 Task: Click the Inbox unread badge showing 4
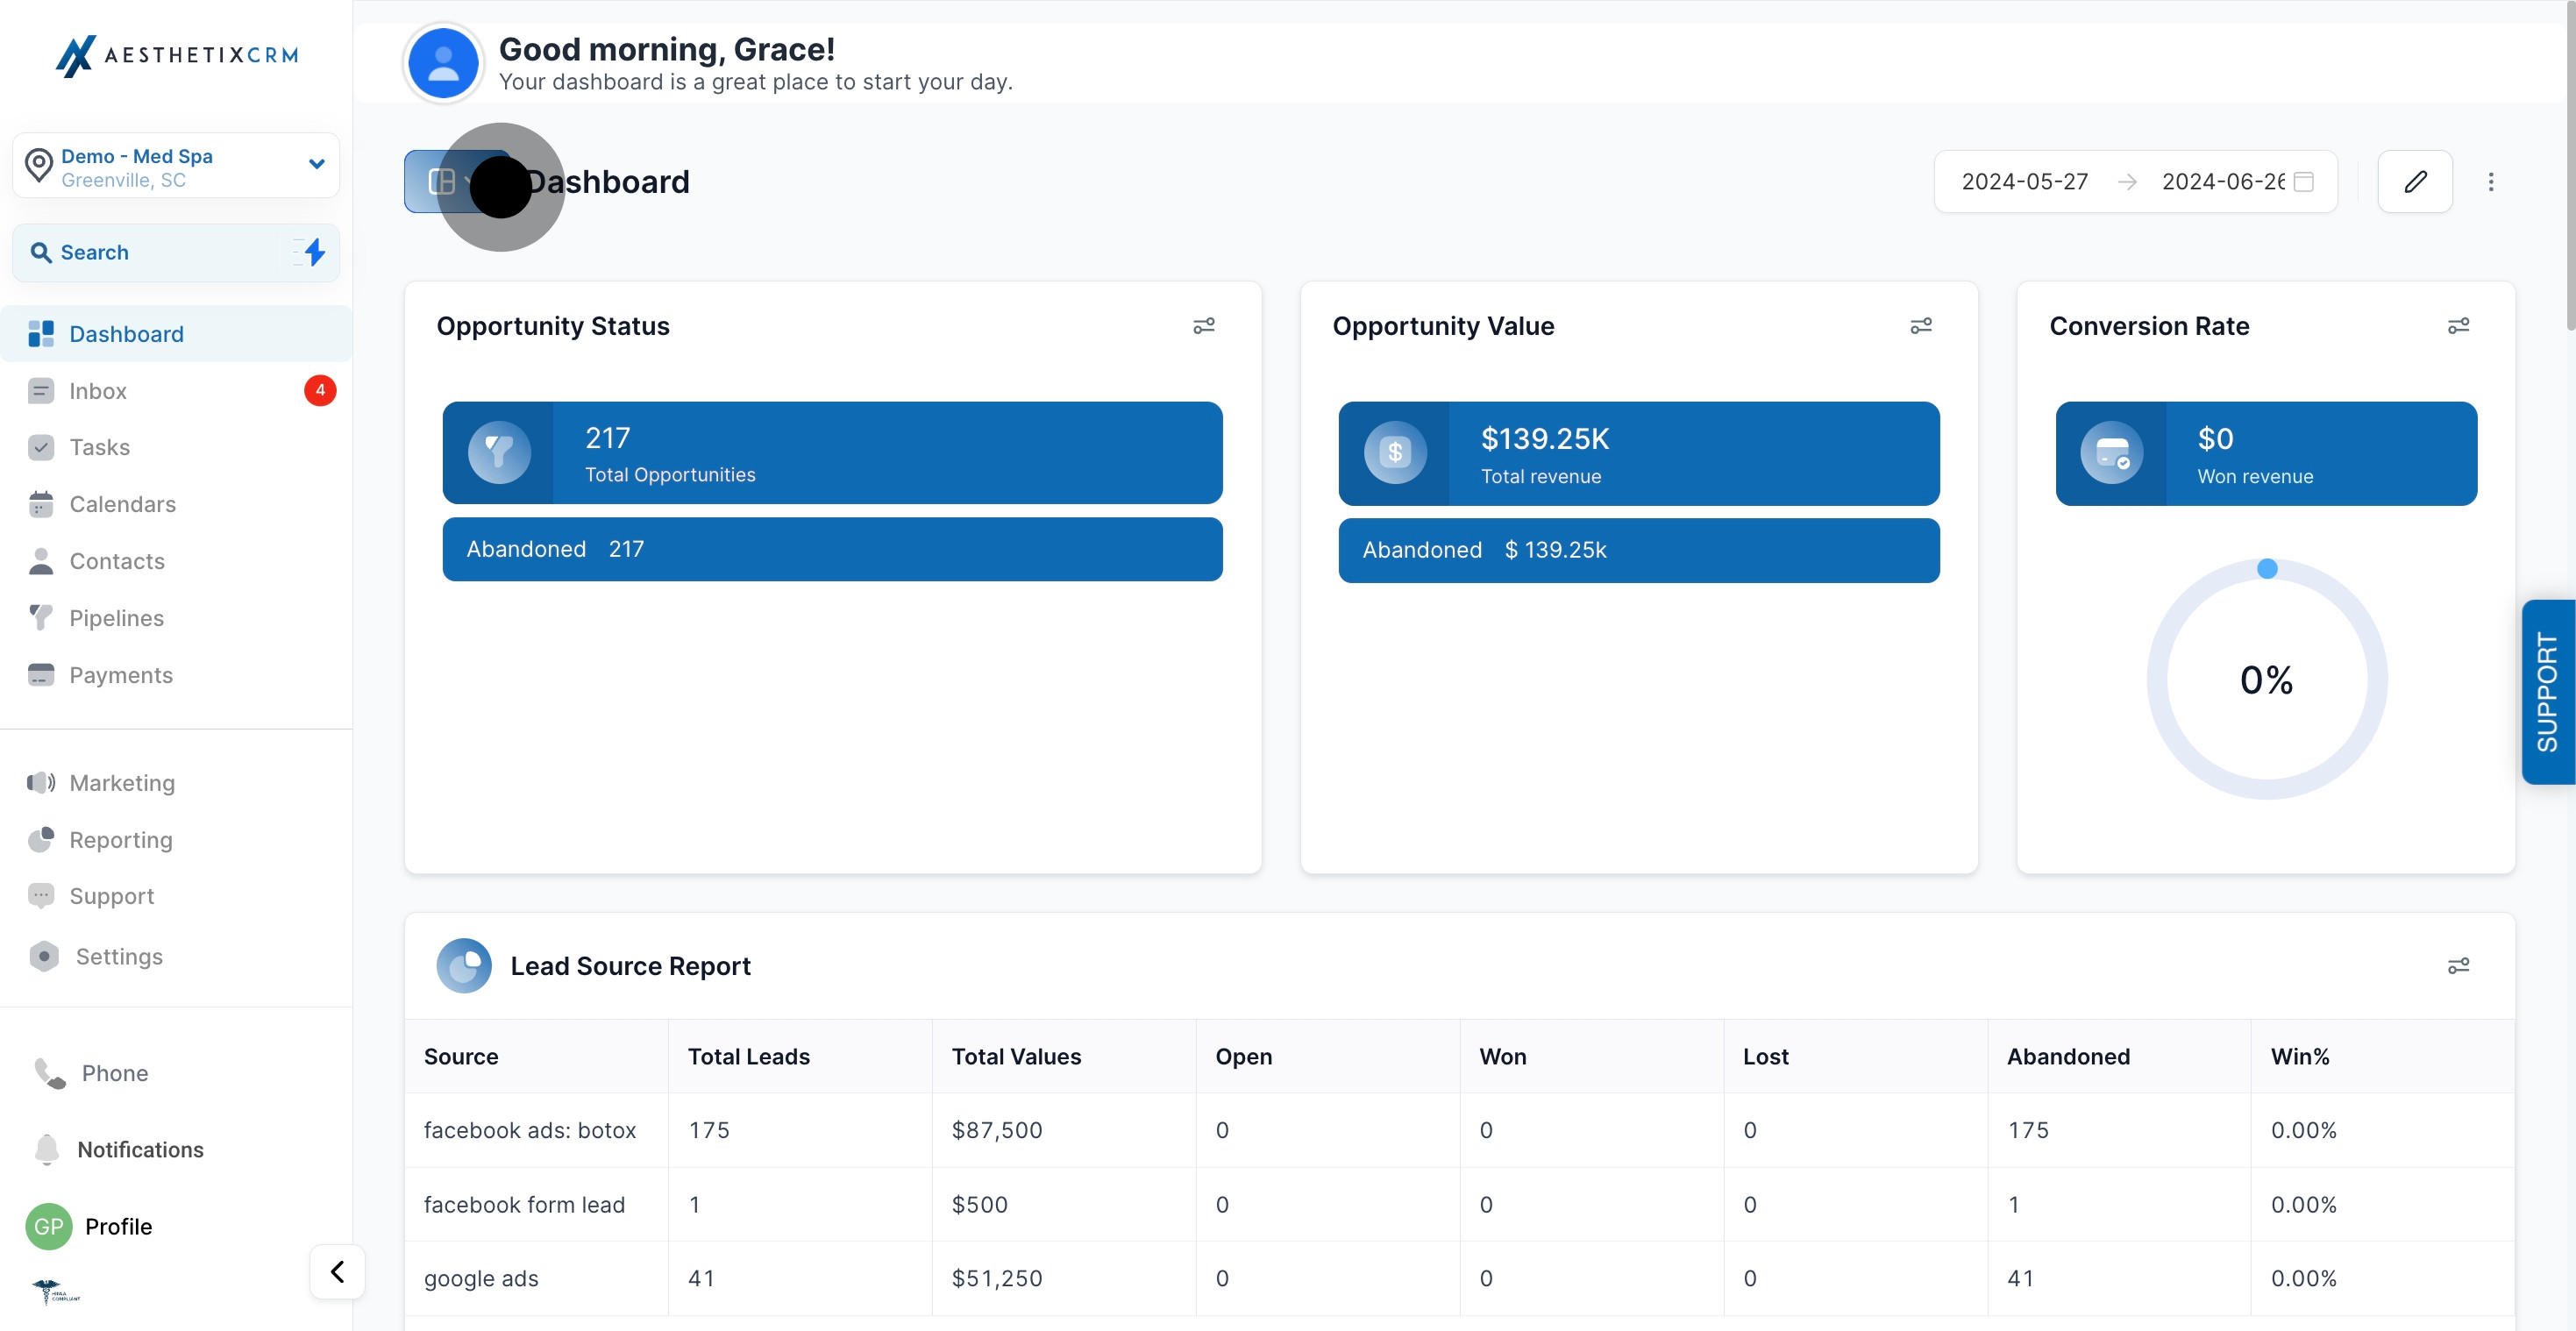[x=320, y=390]
